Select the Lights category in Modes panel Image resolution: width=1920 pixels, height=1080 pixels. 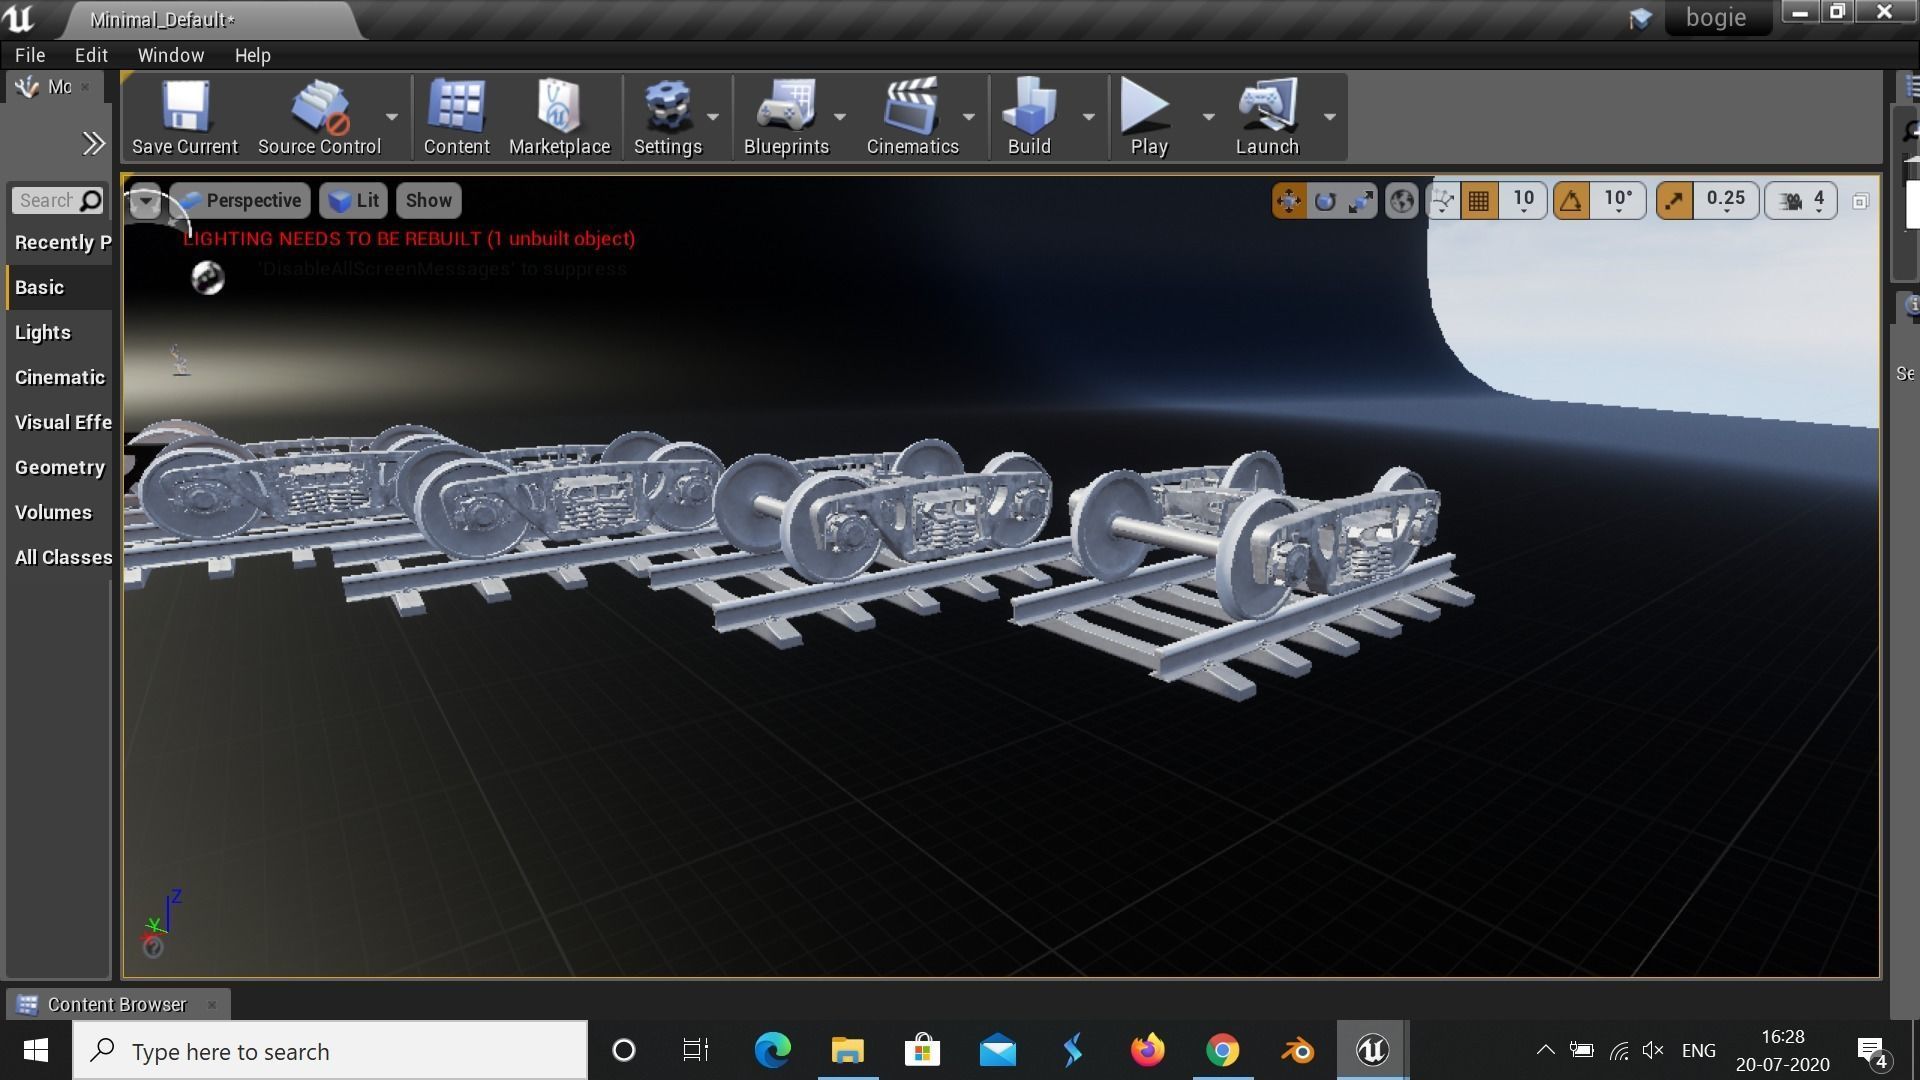43,332
